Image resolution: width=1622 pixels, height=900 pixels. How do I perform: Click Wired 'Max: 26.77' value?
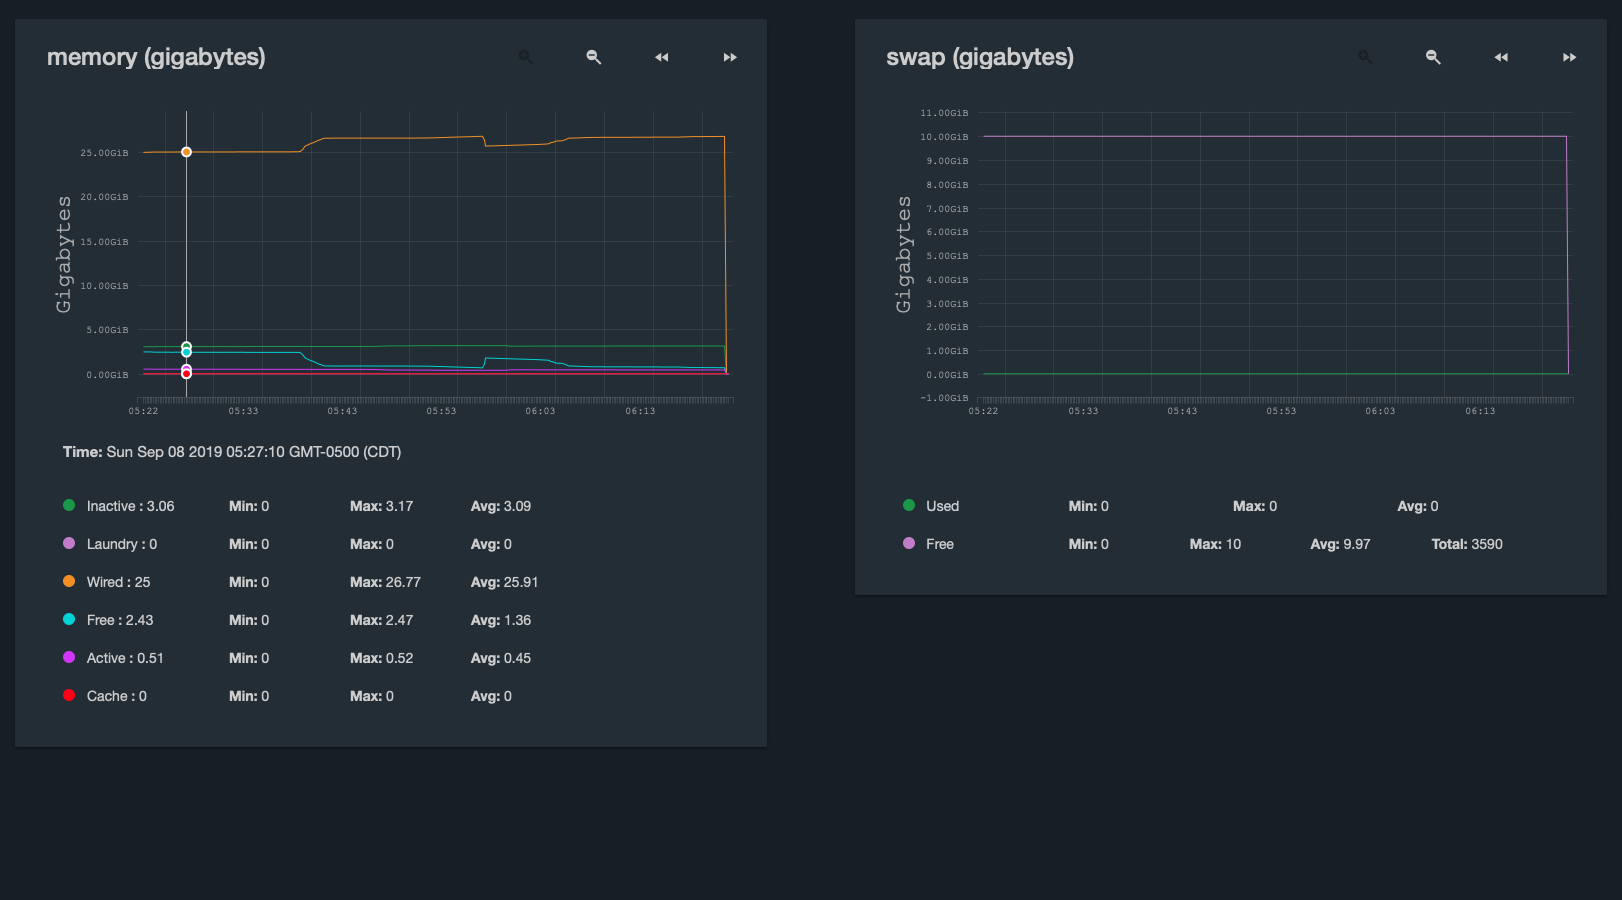[385, 582]
